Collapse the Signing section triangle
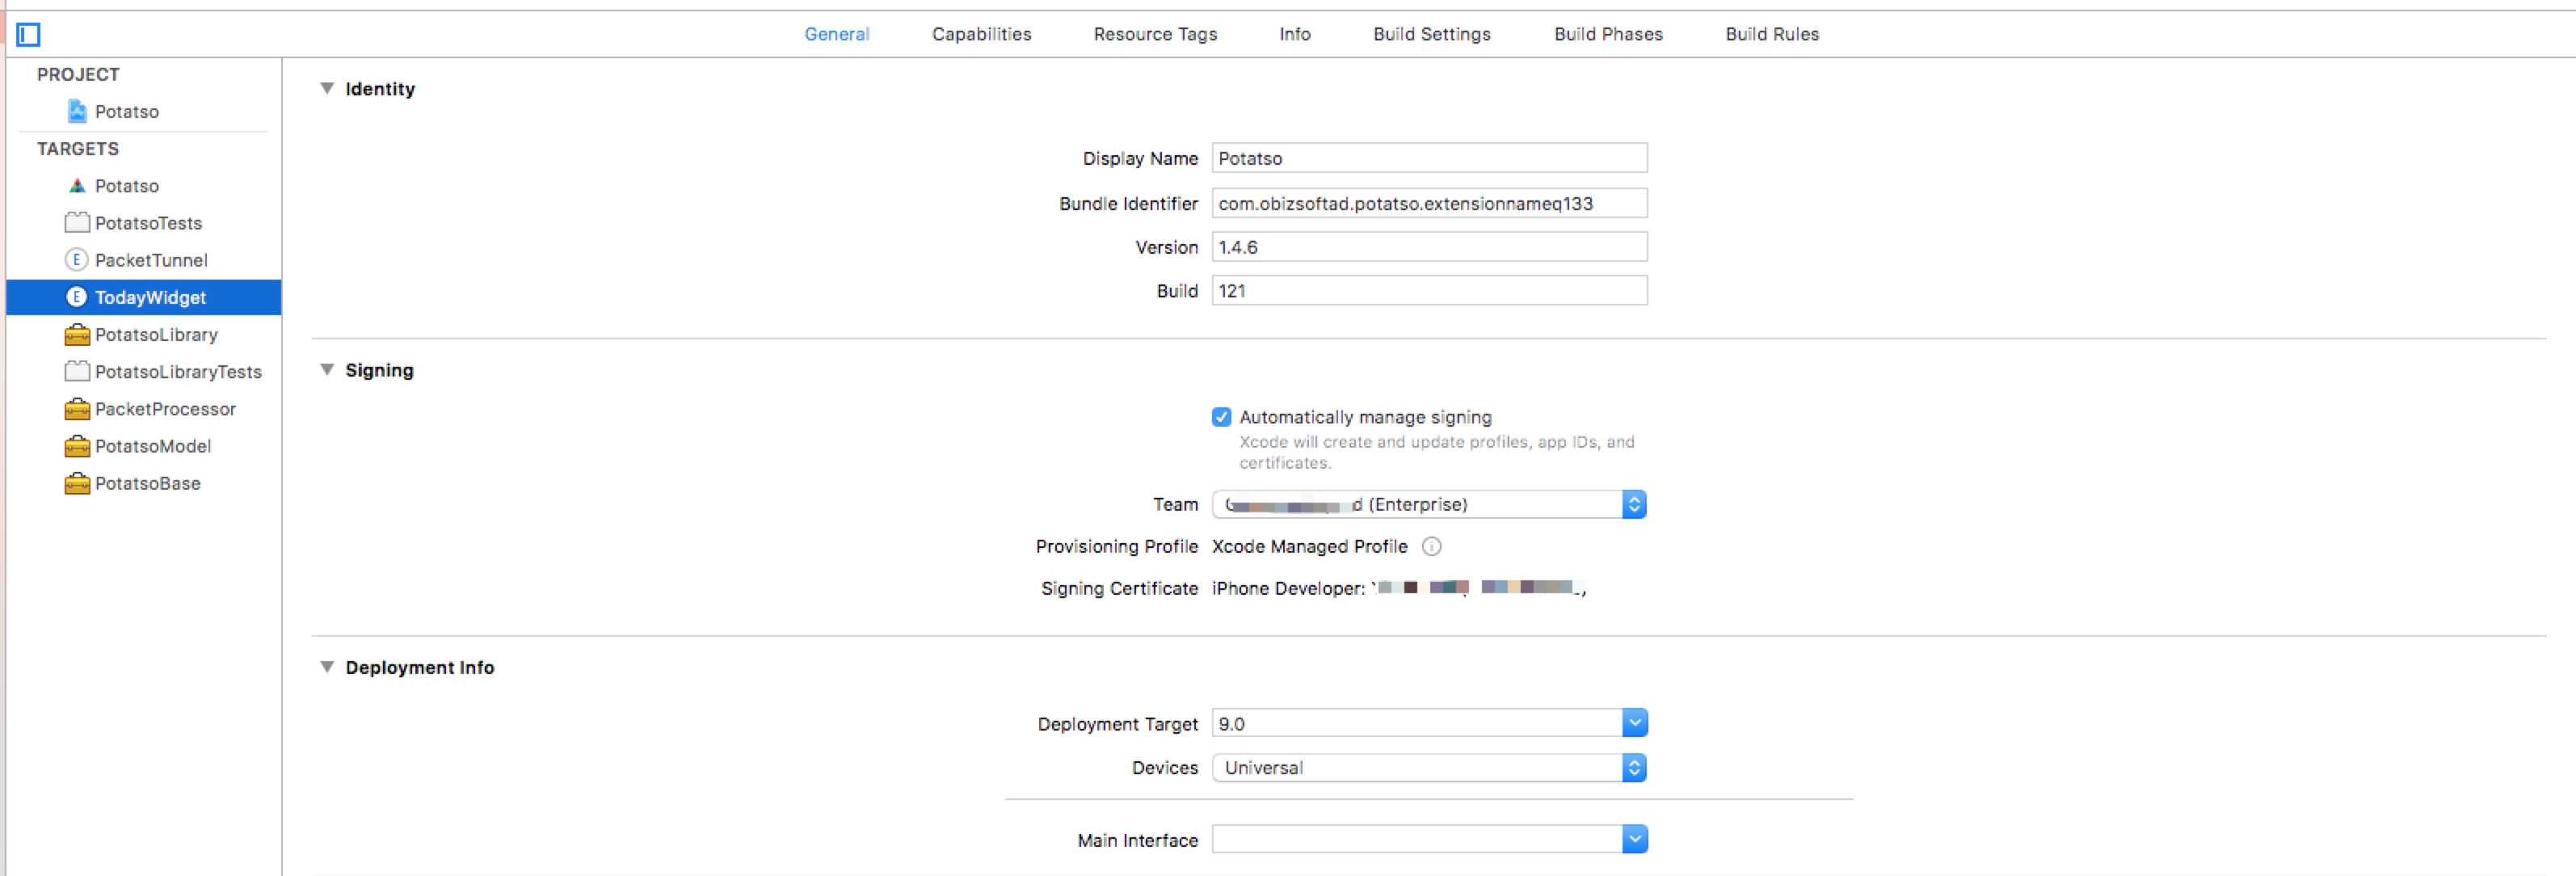This screenshot has height=876, width=2576. (x=327, y=369)
